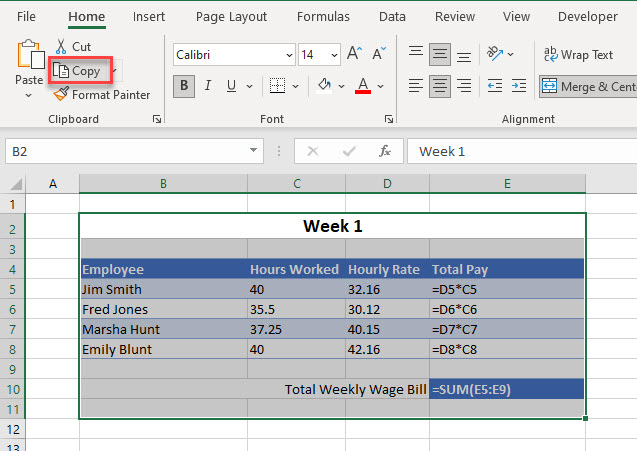
Task: Activate the Format Painter tool
Action: [x=102, y=95]
